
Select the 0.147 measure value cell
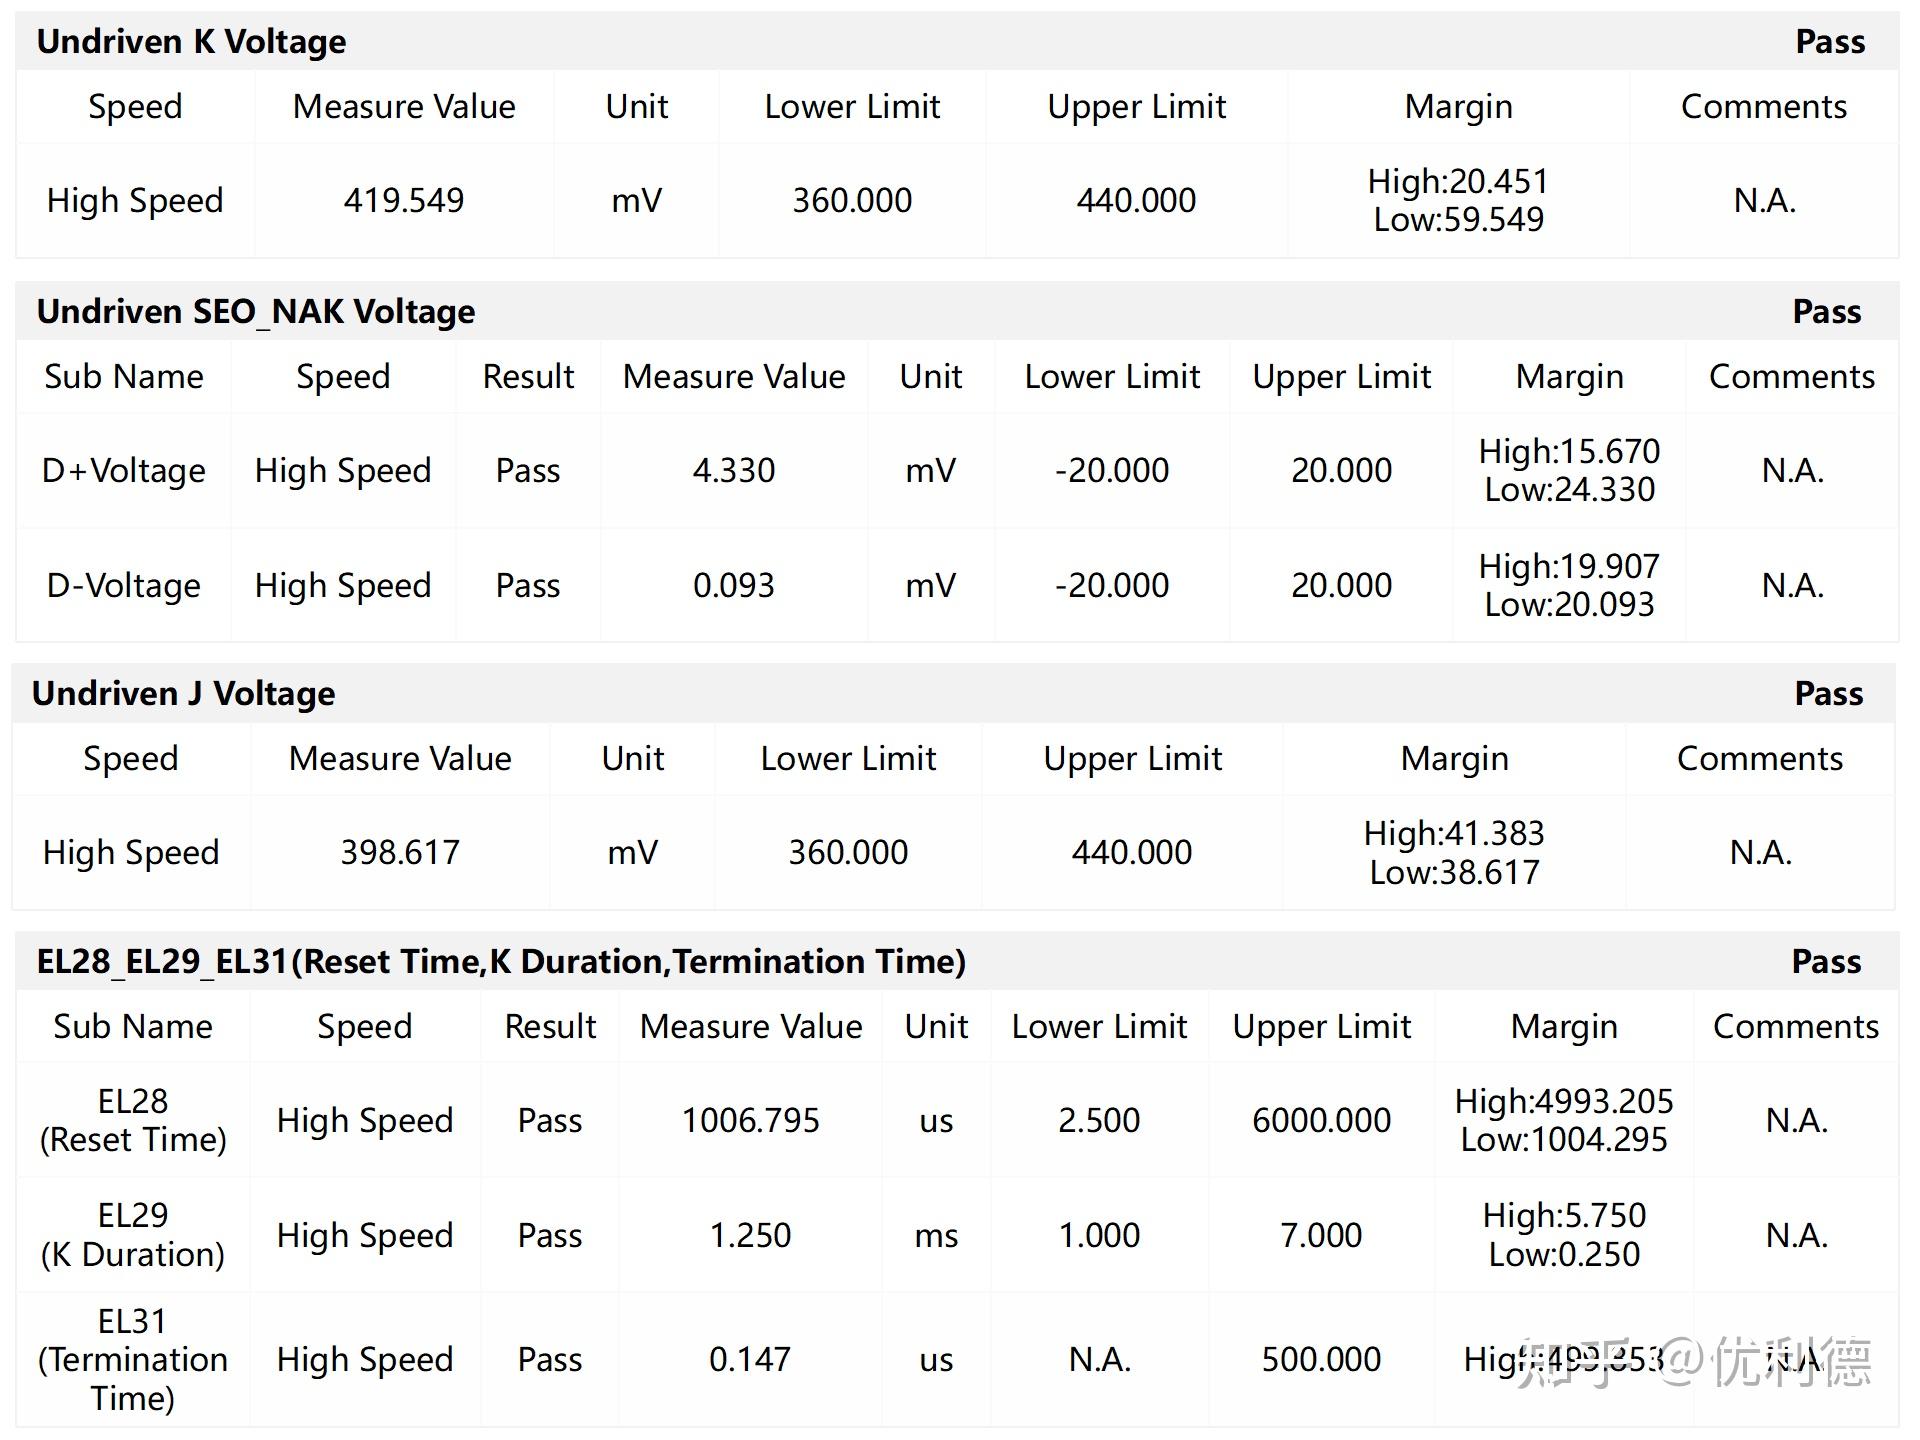coord(750,1359)
